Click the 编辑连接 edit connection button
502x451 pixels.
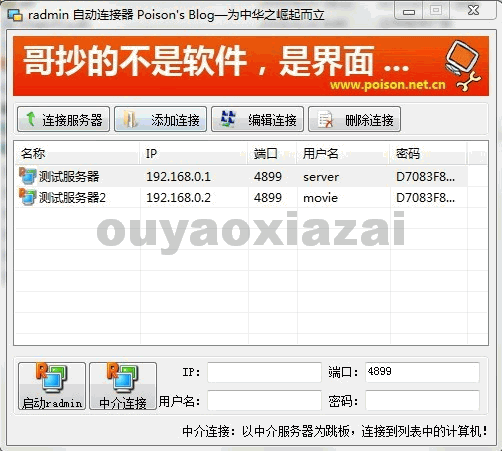click(257, 119)
